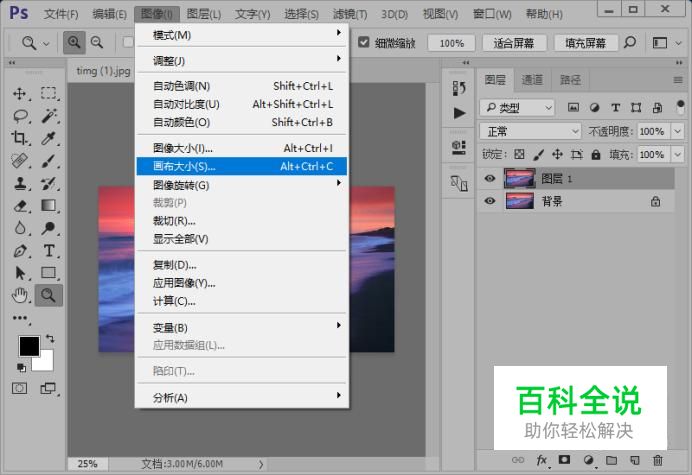Hide 背景 layer visibility eye
Screen dimensions: 692x475
click(x=489, y=201)
